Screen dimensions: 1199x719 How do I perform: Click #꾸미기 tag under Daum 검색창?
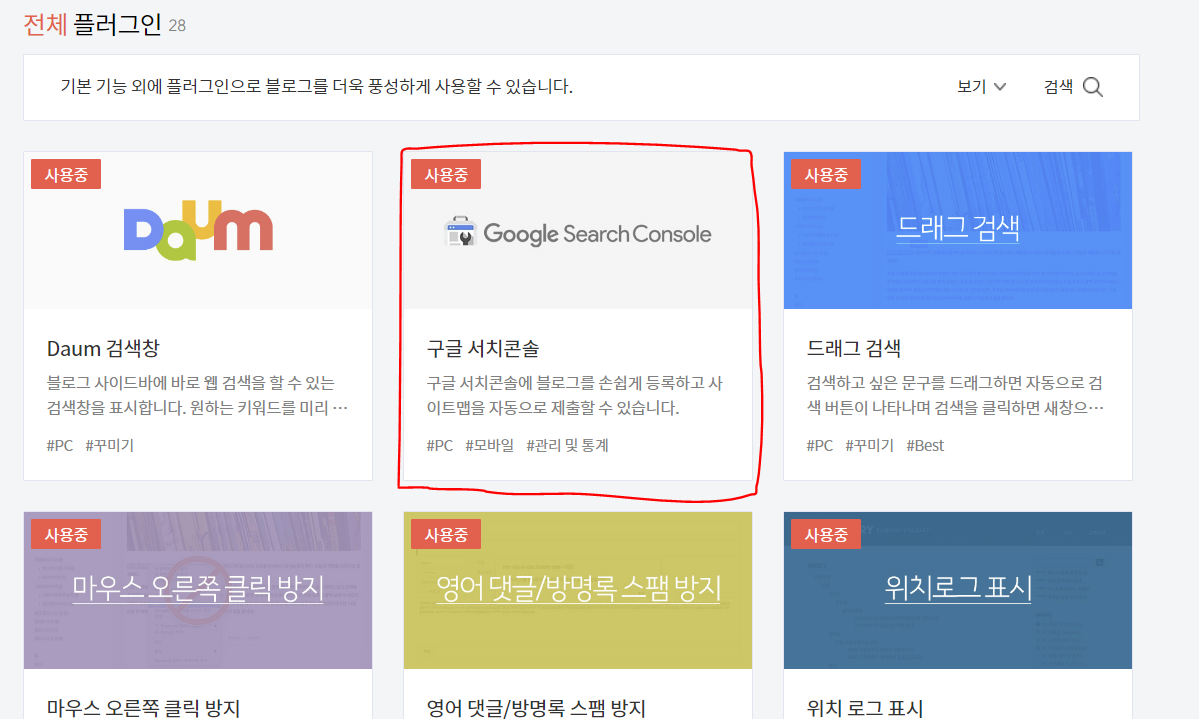(109, 445)
